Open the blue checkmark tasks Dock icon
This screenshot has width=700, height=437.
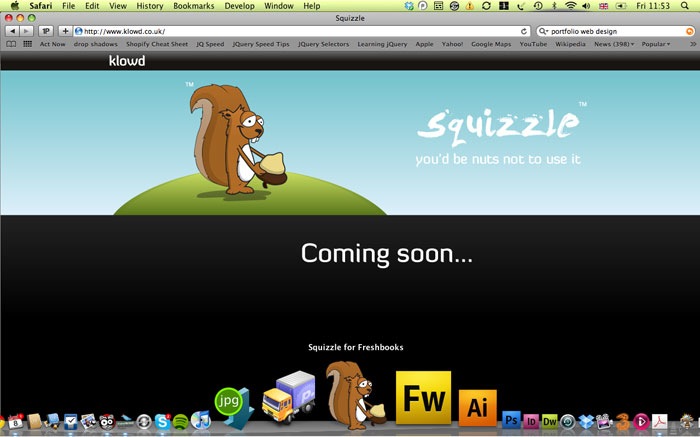pyautogui.click(x=71, y=421)
